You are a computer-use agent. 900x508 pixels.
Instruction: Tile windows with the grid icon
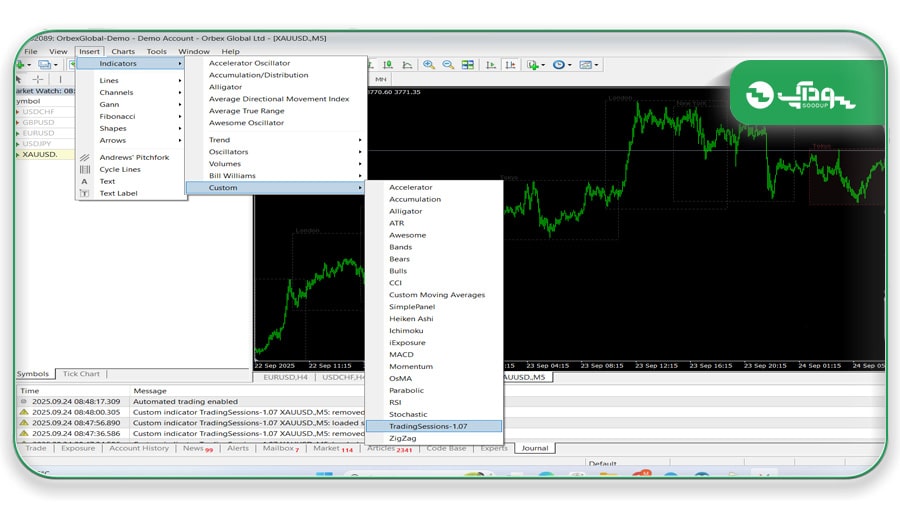click(x=468, y=65)
